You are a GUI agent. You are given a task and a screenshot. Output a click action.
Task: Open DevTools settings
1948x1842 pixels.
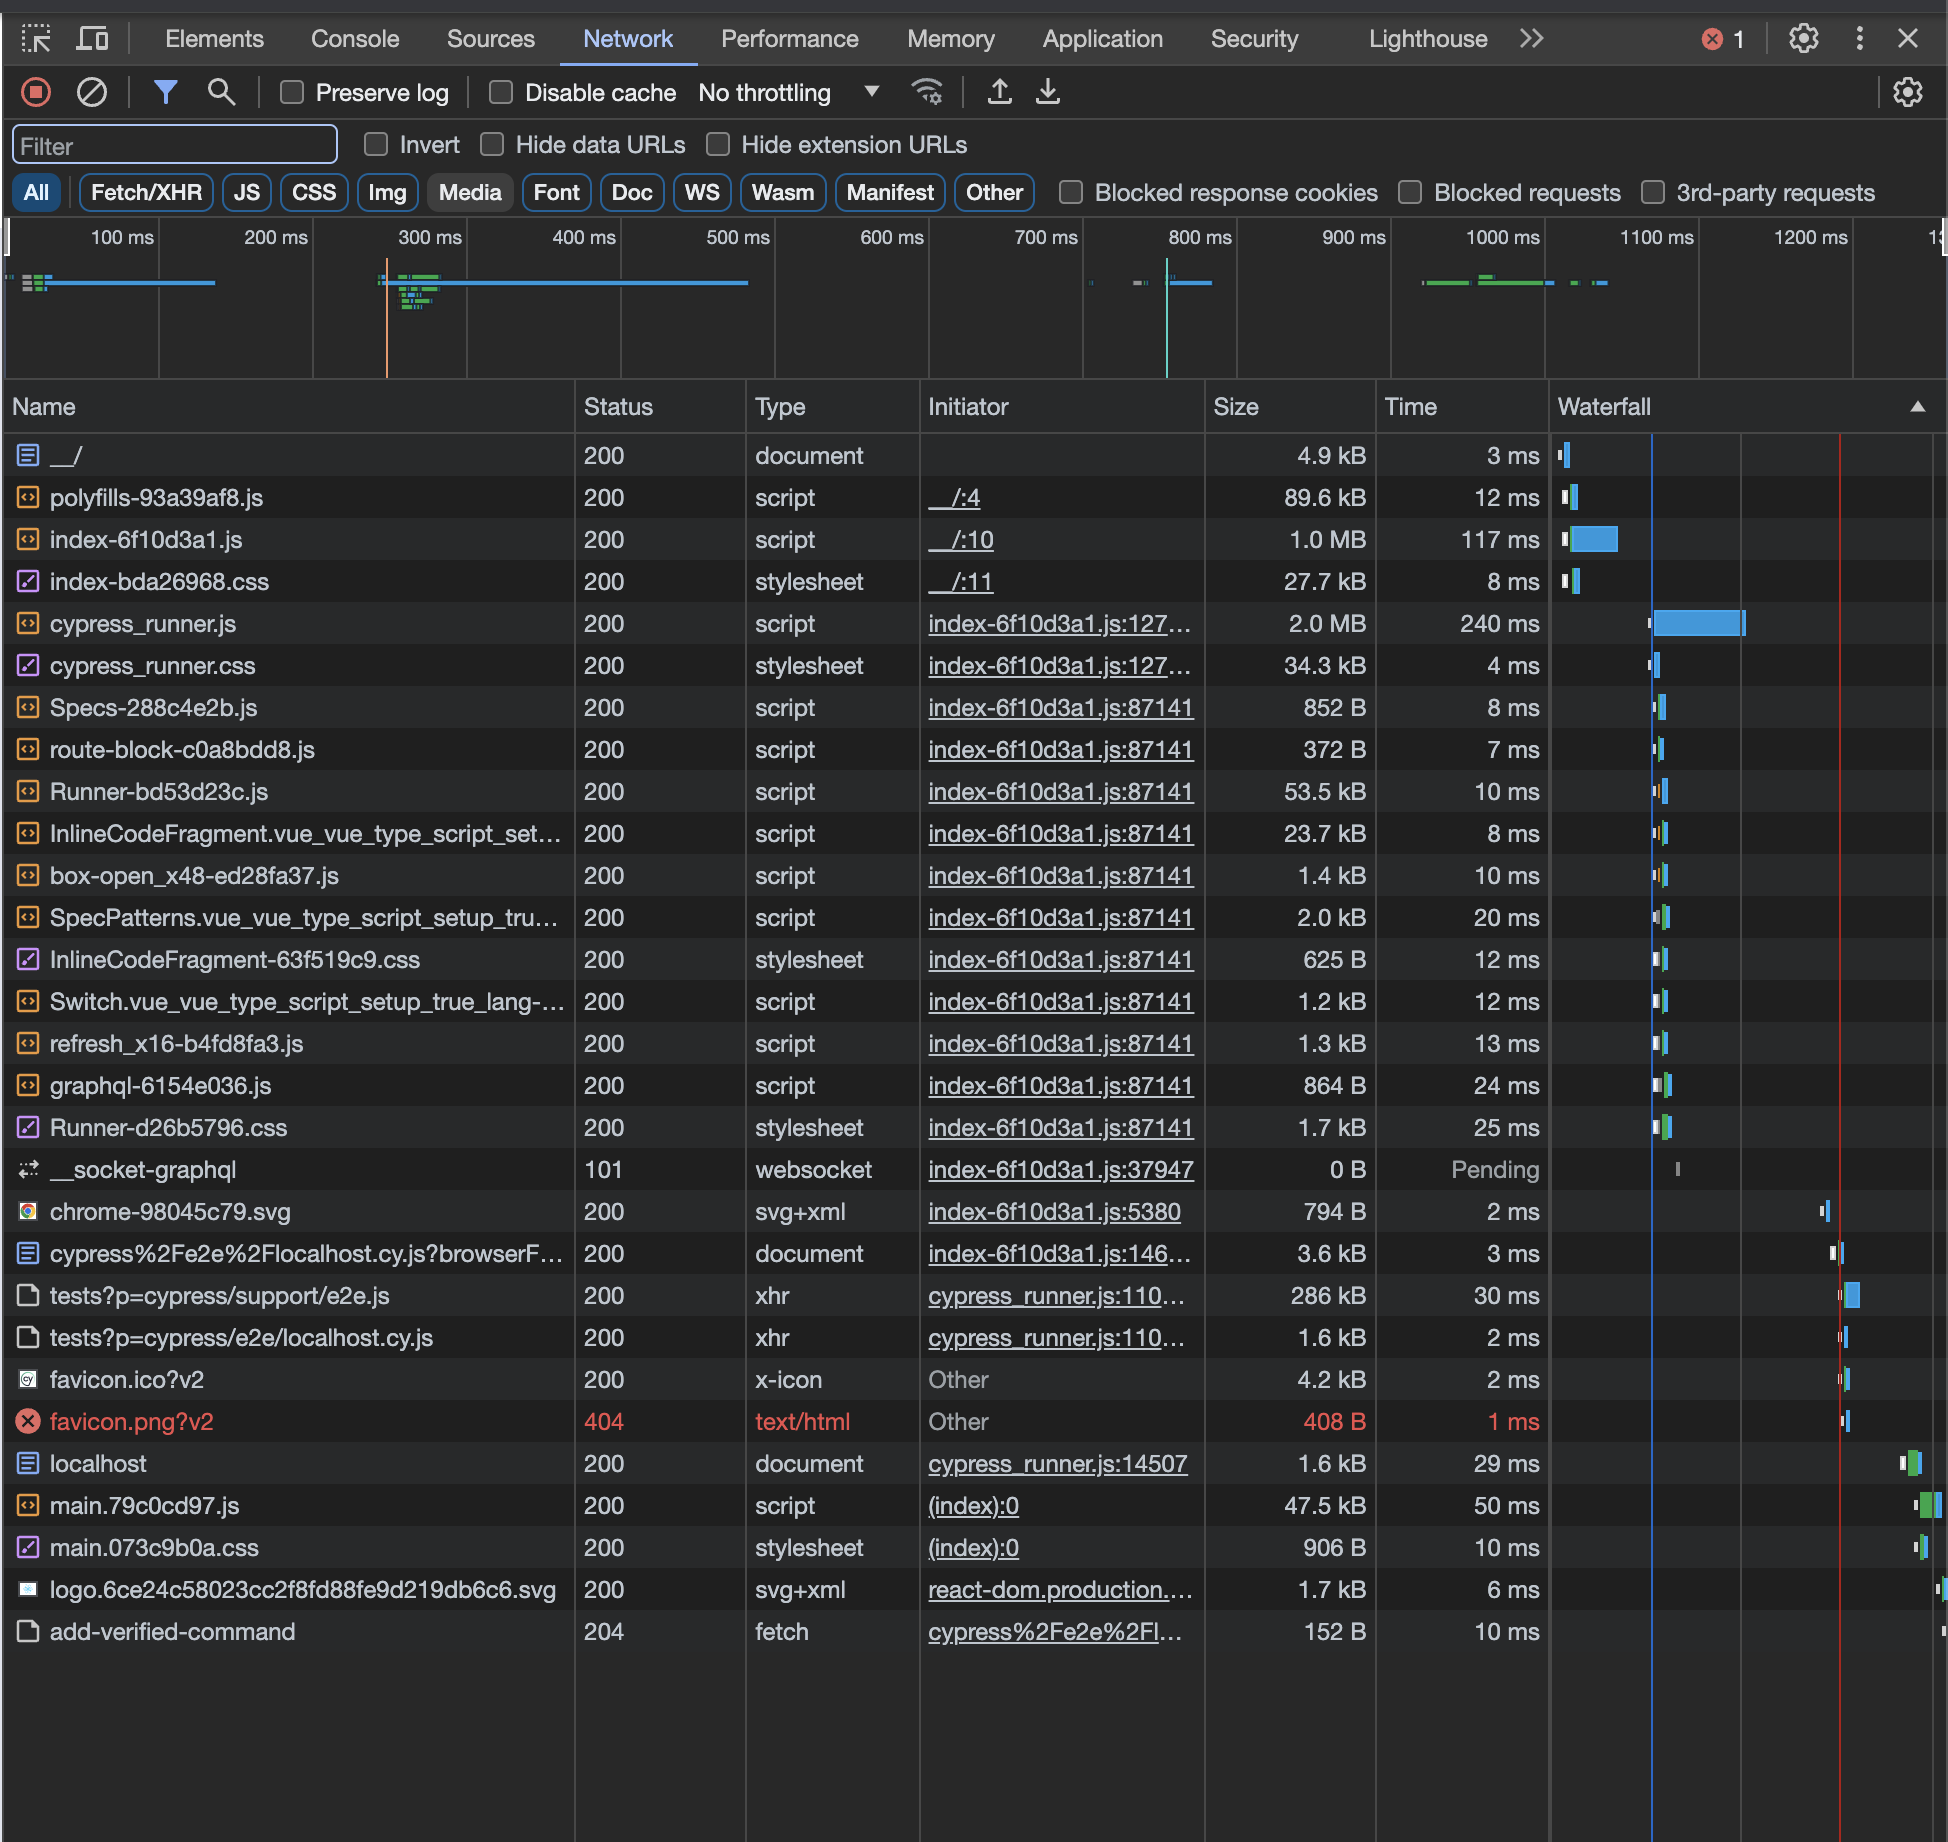pyautogui.click(x=1805, y=38)
